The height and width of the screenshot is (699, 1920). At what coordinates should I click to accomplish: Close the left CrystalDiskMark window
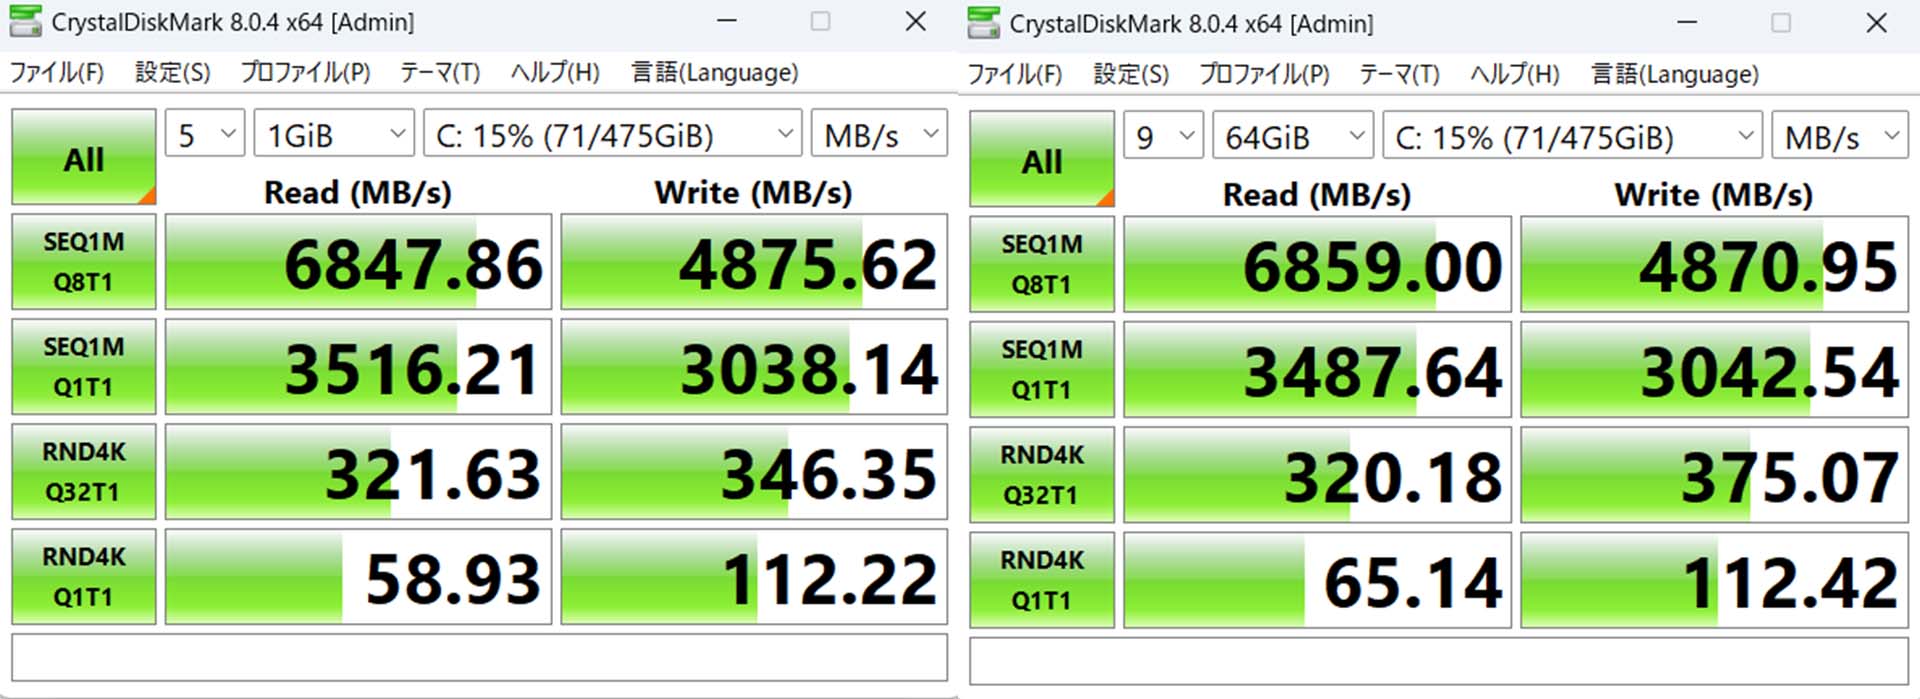coord(915,21)
